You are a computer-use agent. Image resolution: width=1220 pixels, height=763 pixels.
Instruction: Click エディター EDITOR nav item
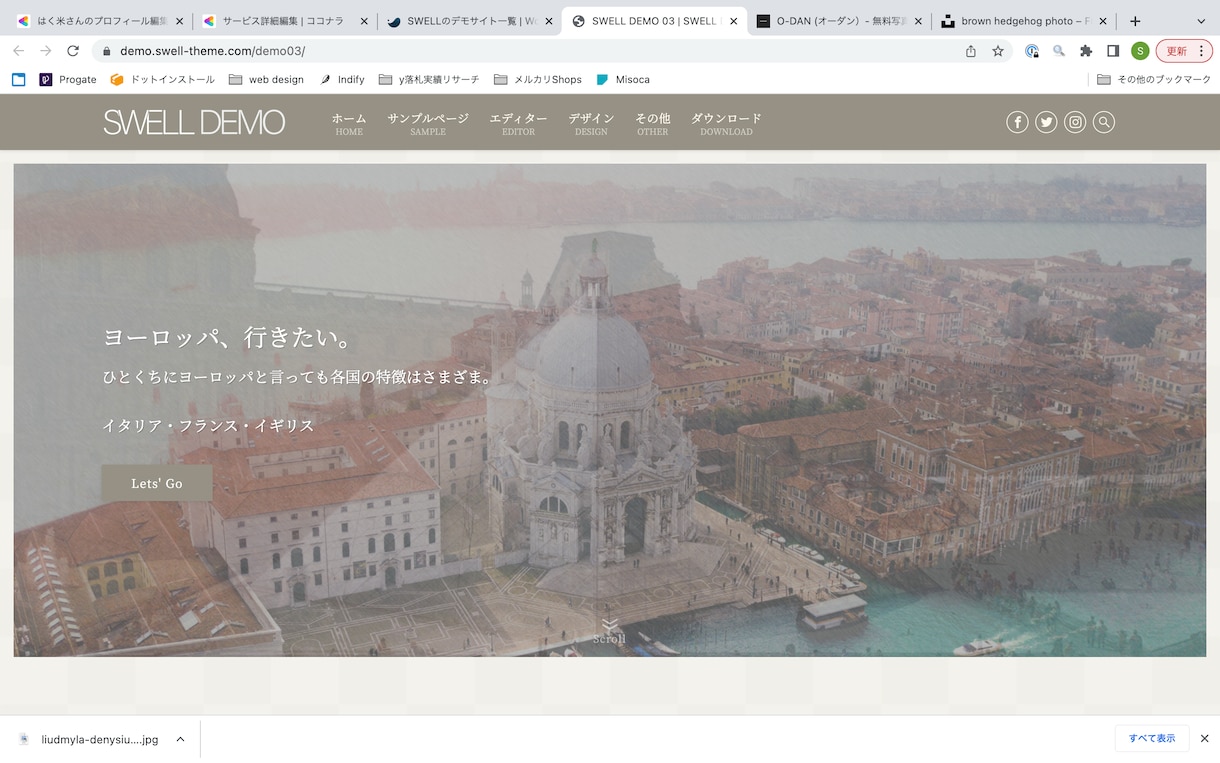[x=518, y=124]
